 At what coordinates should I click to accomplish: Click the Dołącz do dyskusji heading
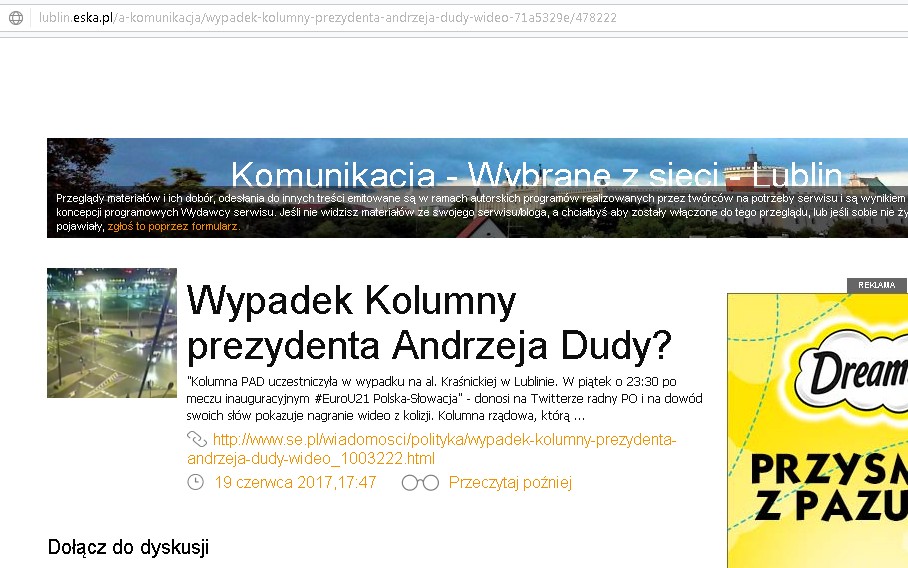(x=128, y=547)
